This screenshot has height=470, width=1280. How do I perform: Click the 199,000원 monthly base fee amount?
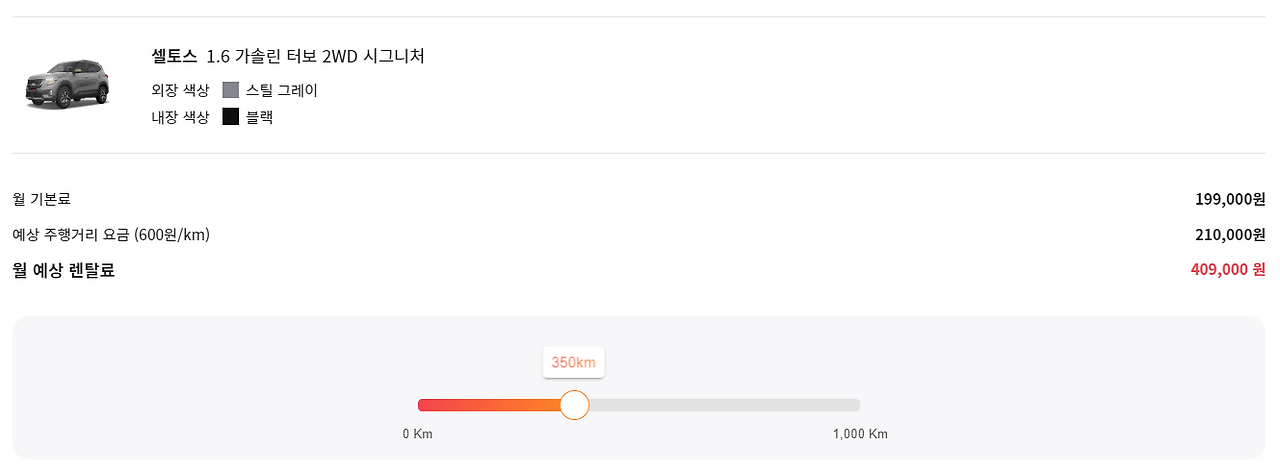point(1230,199)
